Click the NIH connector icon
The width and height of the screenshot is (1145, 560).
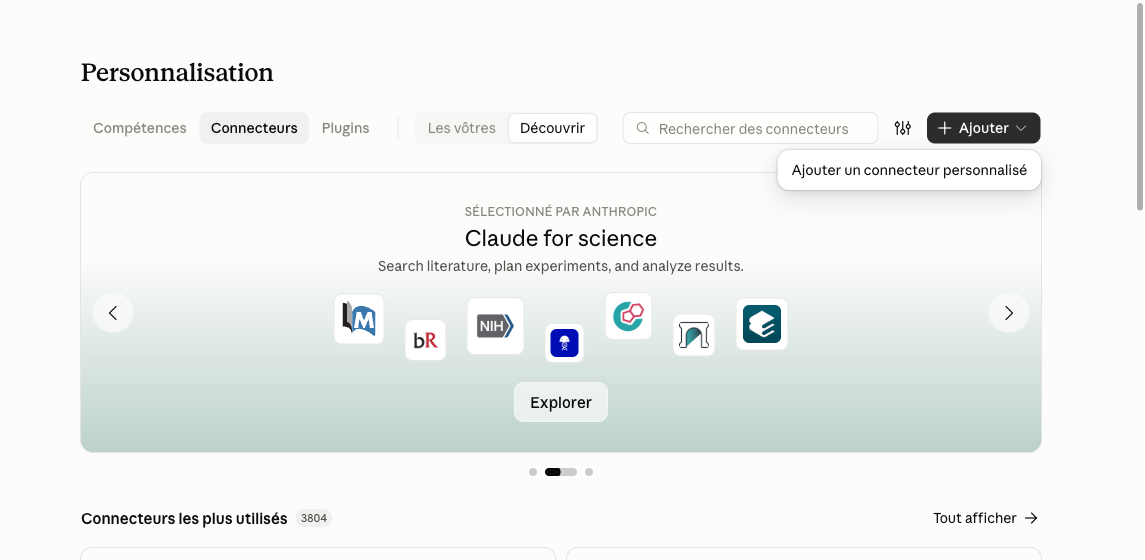[495, 326]
